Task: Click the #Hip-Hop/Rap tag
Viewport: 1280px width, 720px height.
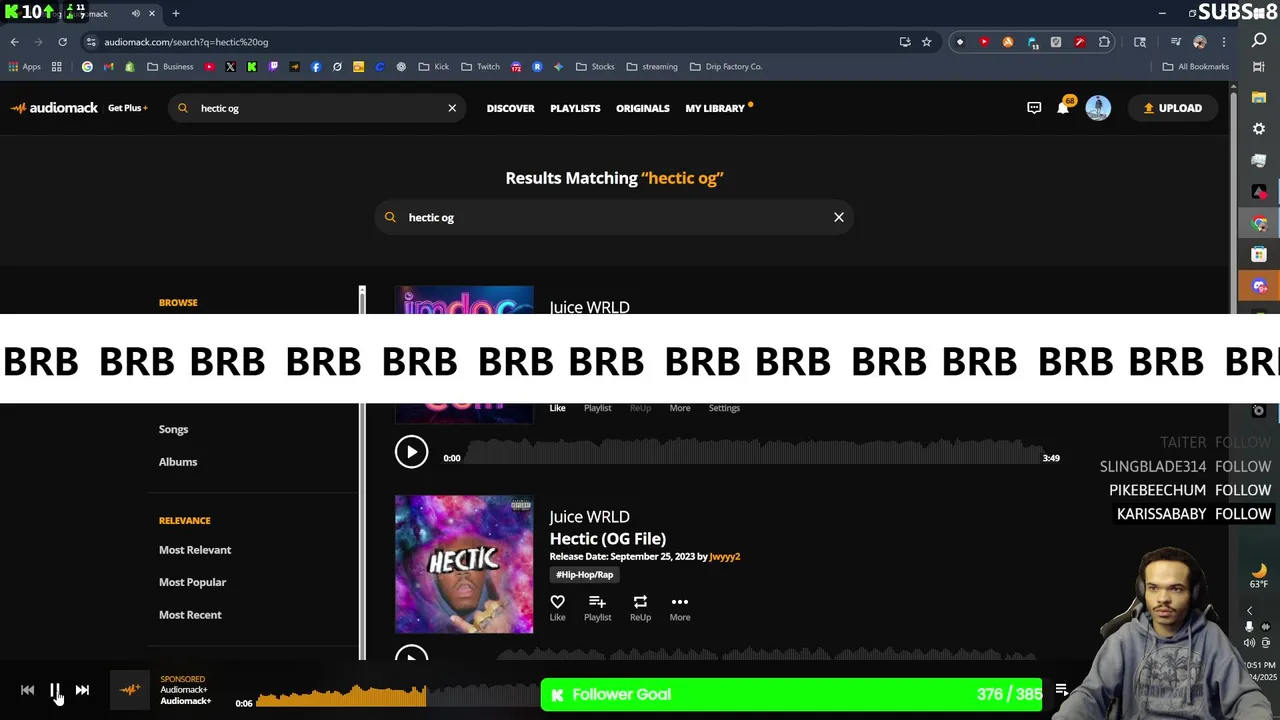Action: (585, 575)
